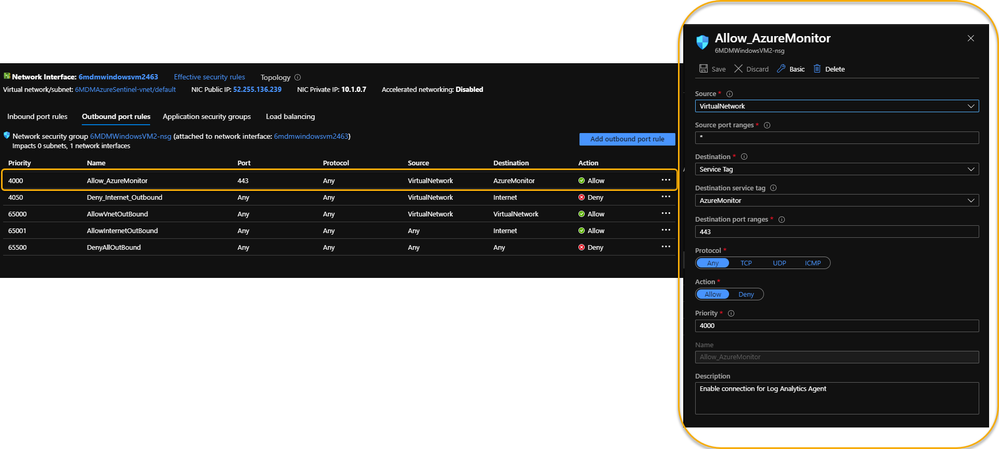Set Protocol to Any
Screen dimensions: 999x449
713,263
